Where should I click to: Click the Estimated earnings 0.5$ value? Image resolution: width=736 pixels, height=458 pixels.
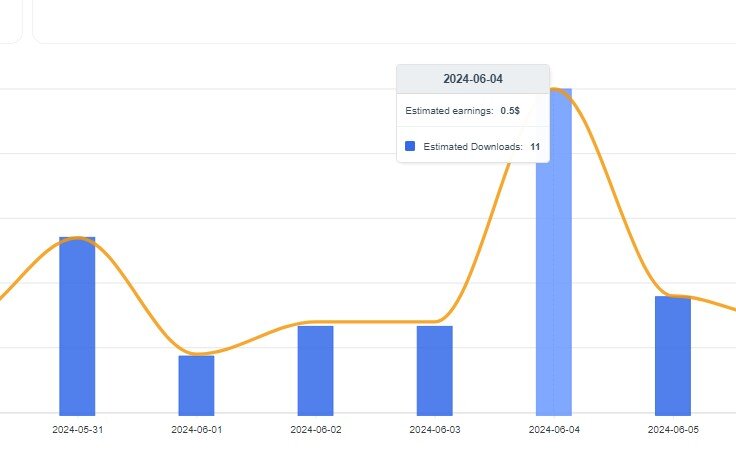[510, 111]
